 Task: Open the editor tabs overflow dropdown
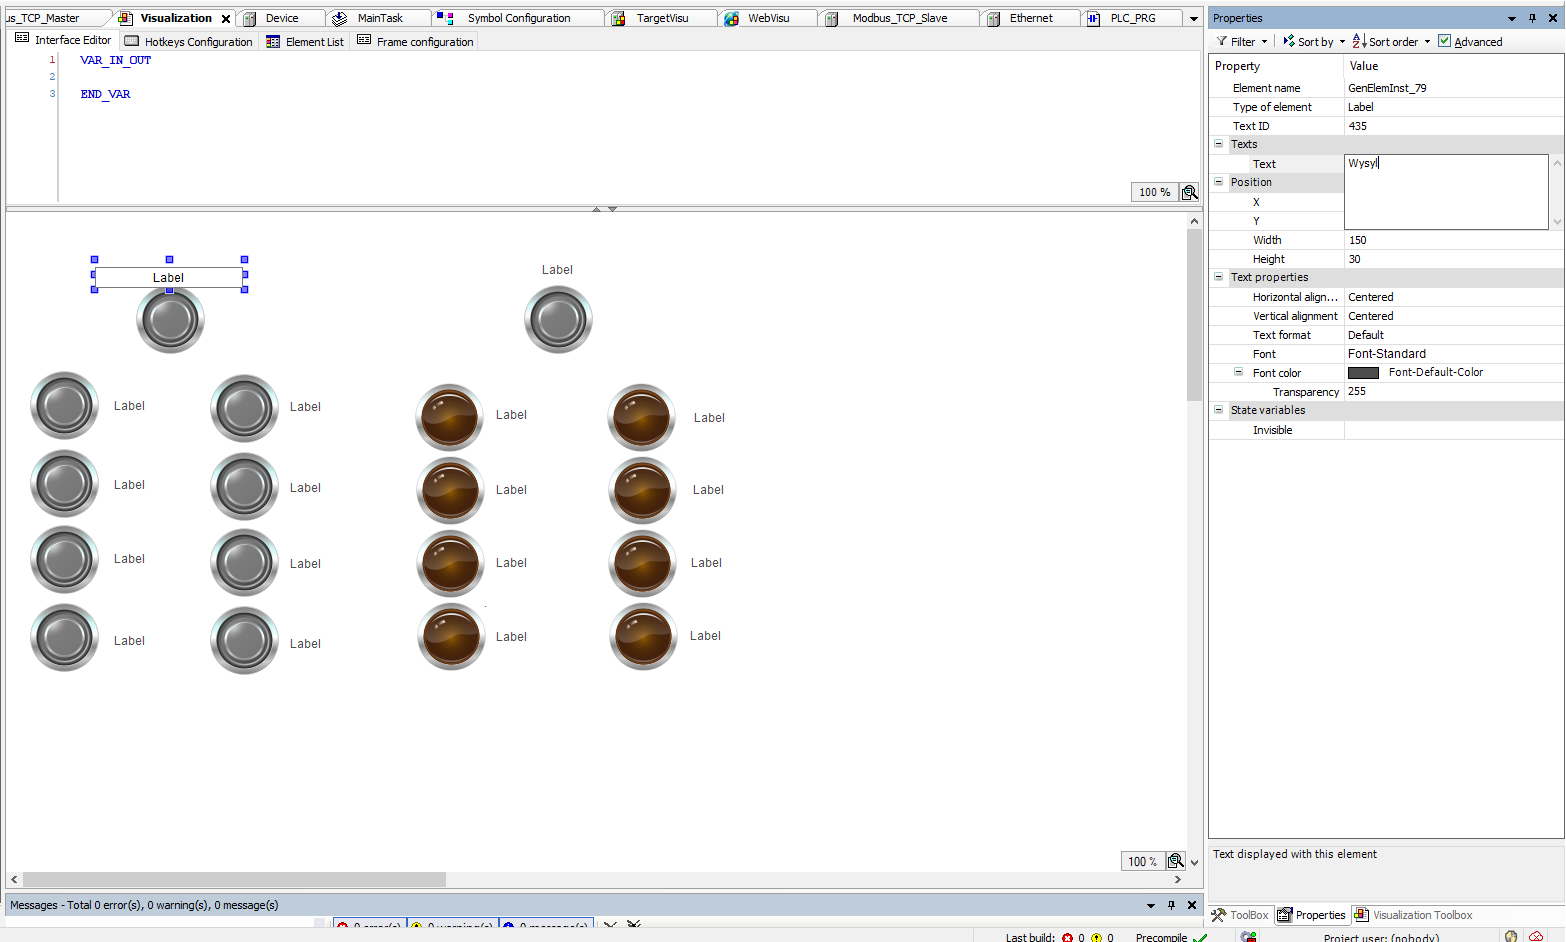pos(1194,19)
